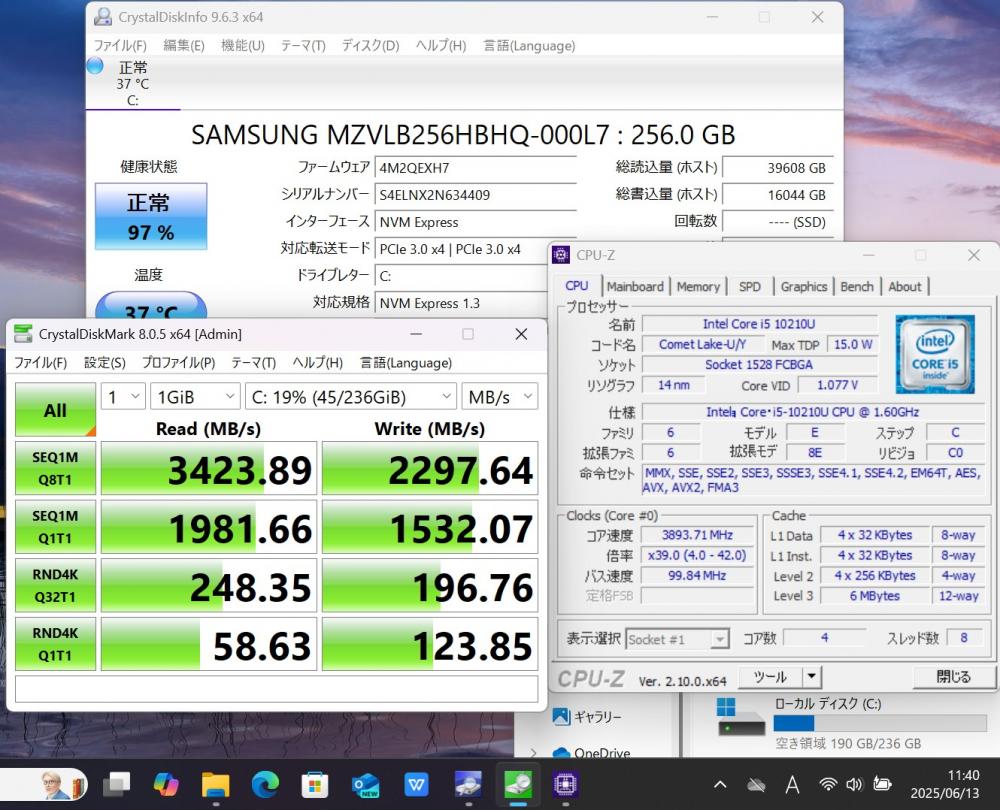Viewport: 1000px width, 810px height.
Task: Switch to the Mainboard tab in CPU-Z
Action: 635,286
